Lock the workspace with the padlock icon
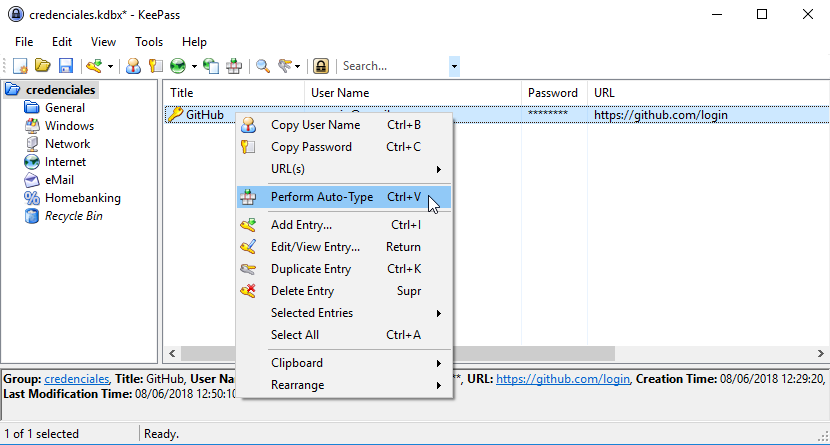The image size is (830, 445). click(x=321, y=66)
